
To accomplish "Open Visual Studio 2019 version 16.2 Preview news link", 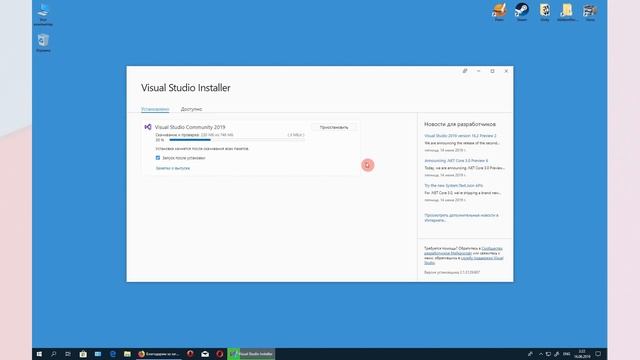I will (460, 136).
